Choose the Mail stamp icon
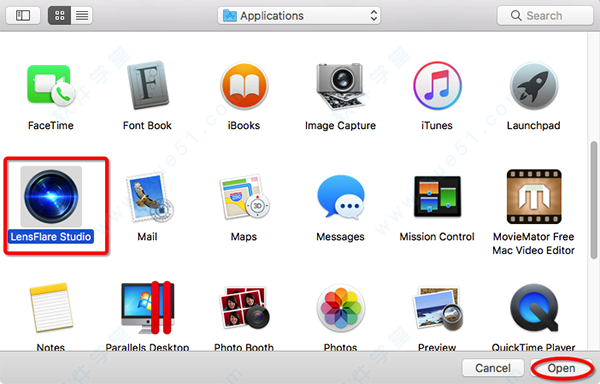Screen dimensions: 600x384 pos(149,197)
